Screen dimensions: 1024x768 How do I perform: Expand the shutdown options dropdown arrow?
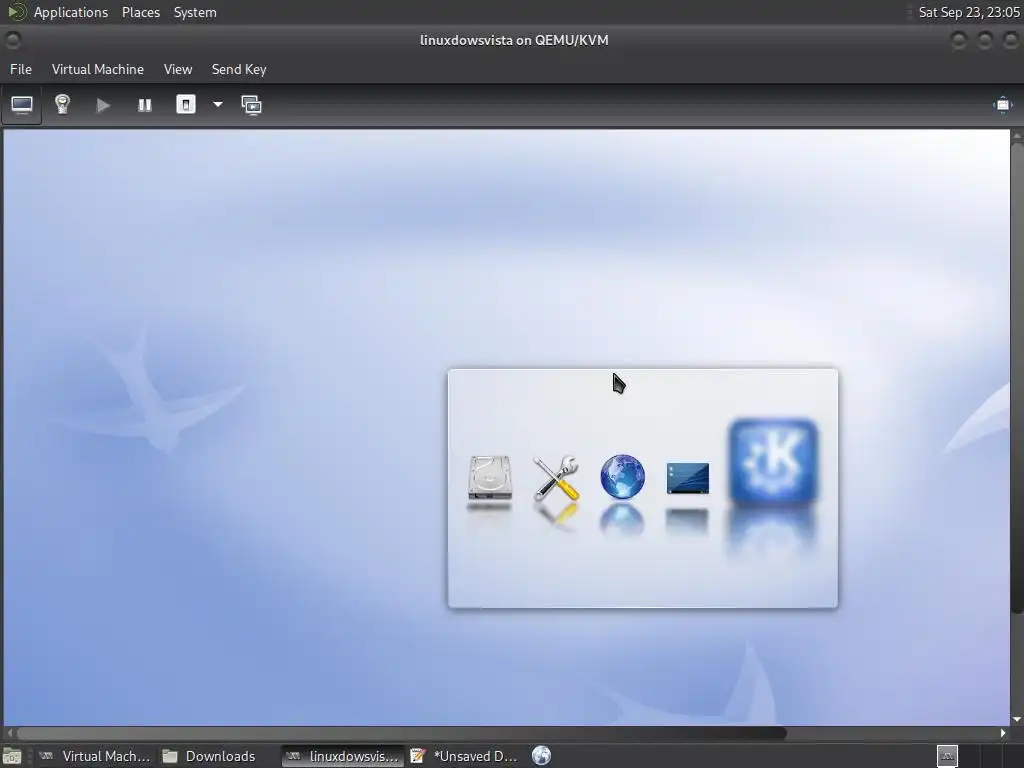point(217,104)
